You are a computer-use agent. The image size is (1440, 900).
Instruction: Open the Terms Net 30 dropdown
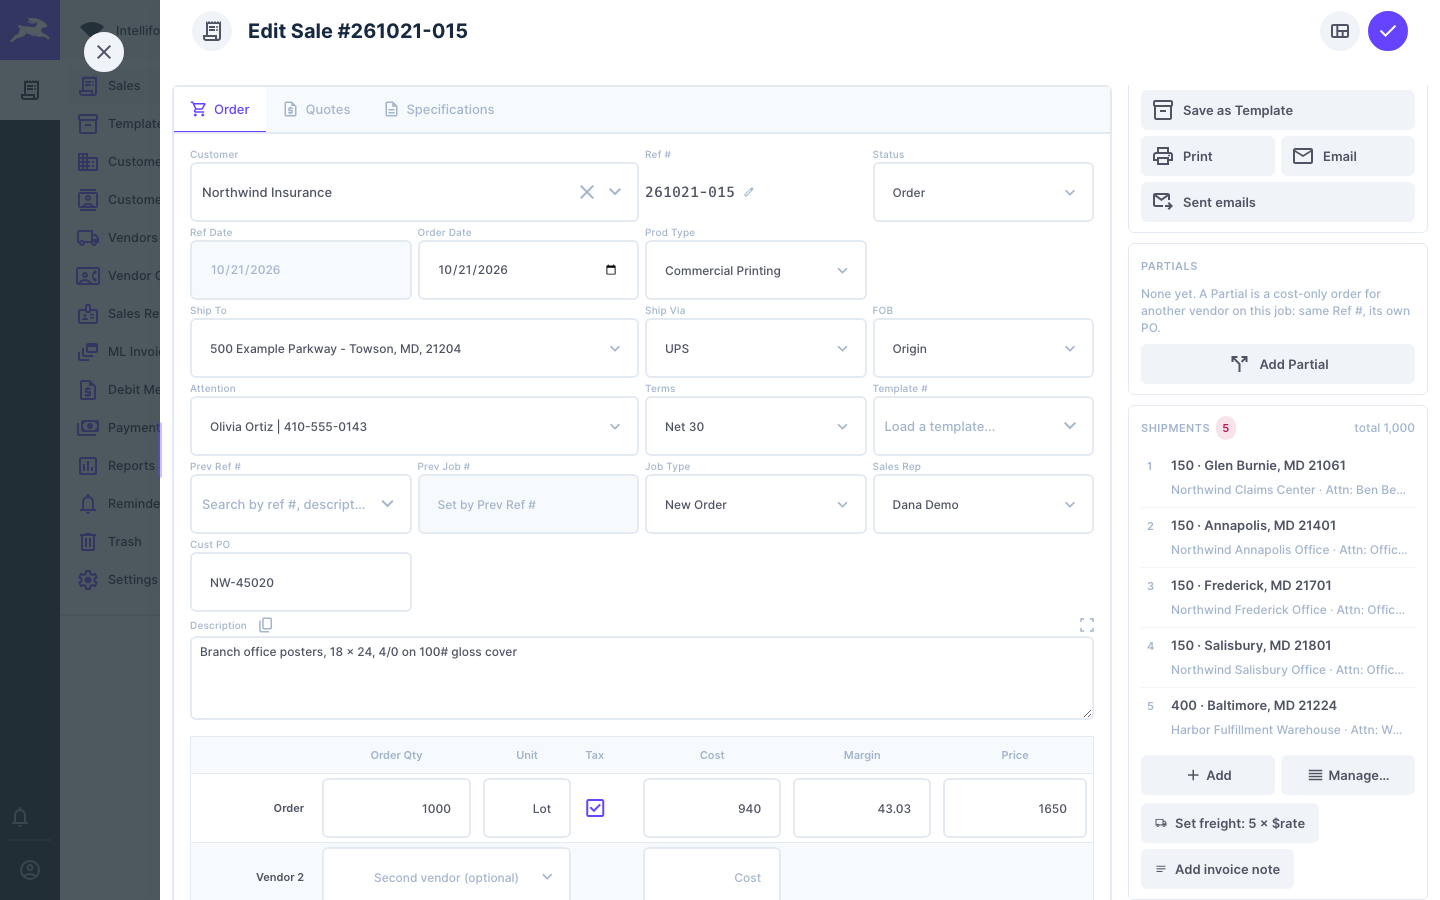(756, 426)
